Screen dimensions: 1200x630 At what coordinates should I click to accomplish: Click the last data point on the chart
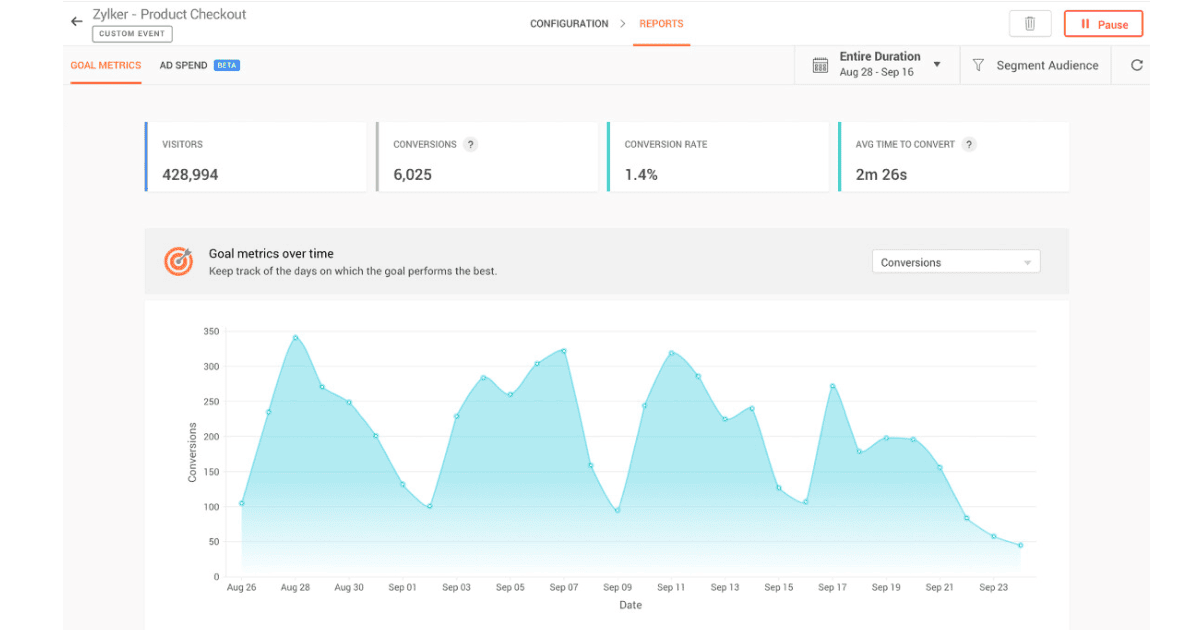[1020, 545]
